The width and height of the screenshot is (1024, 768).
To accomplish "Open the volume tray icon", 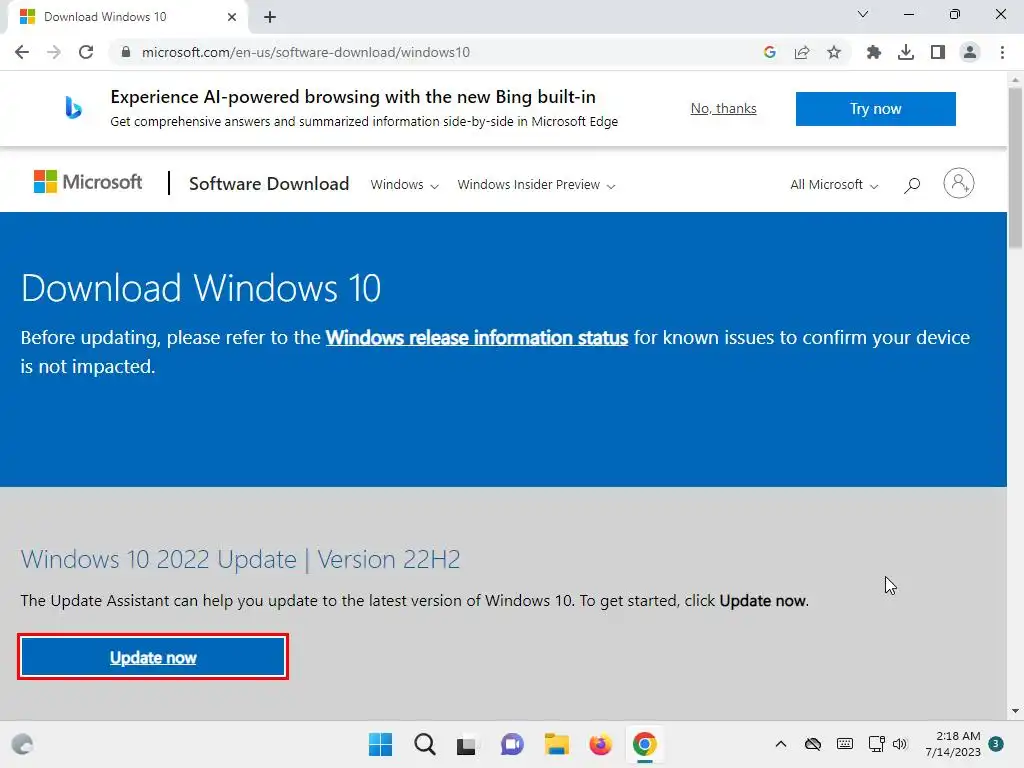I will (x=900, y=744).
